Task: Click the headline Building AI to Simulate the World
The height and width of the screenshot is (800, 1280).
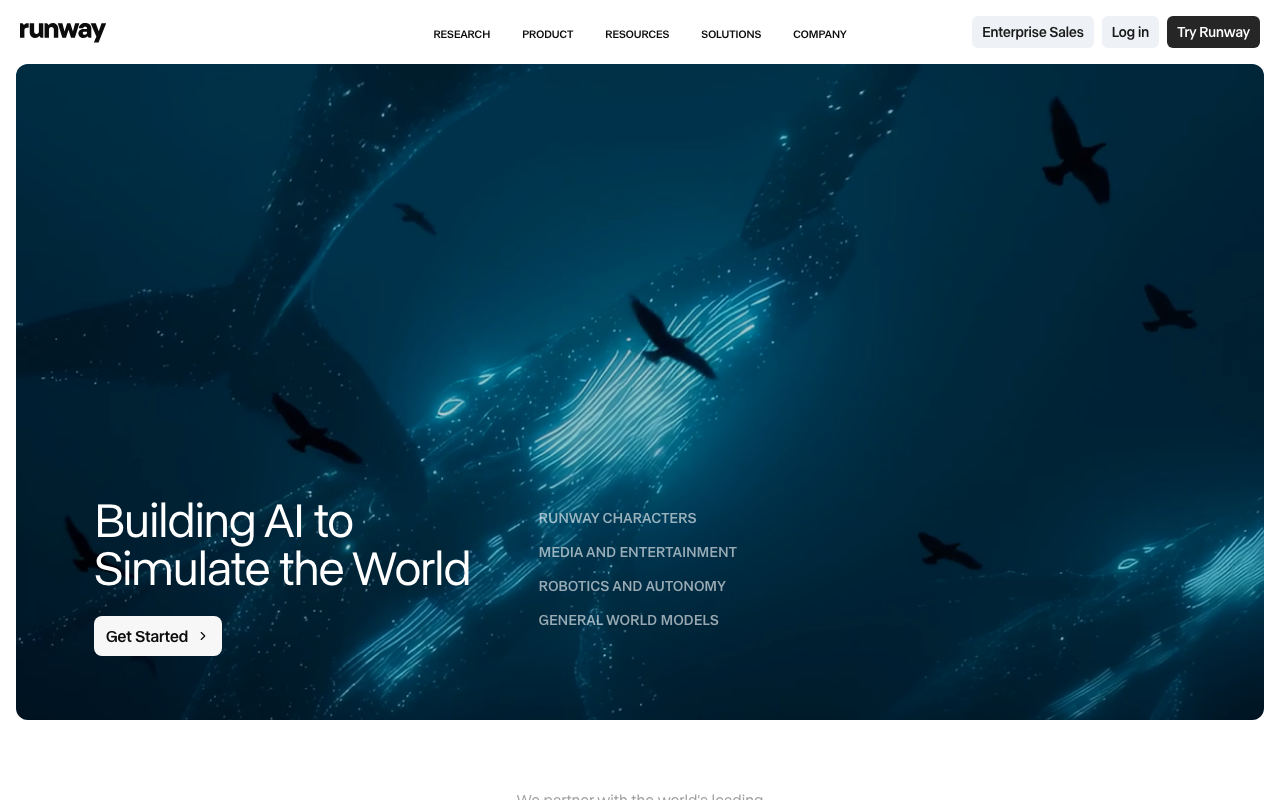Action: coord(282,545)
